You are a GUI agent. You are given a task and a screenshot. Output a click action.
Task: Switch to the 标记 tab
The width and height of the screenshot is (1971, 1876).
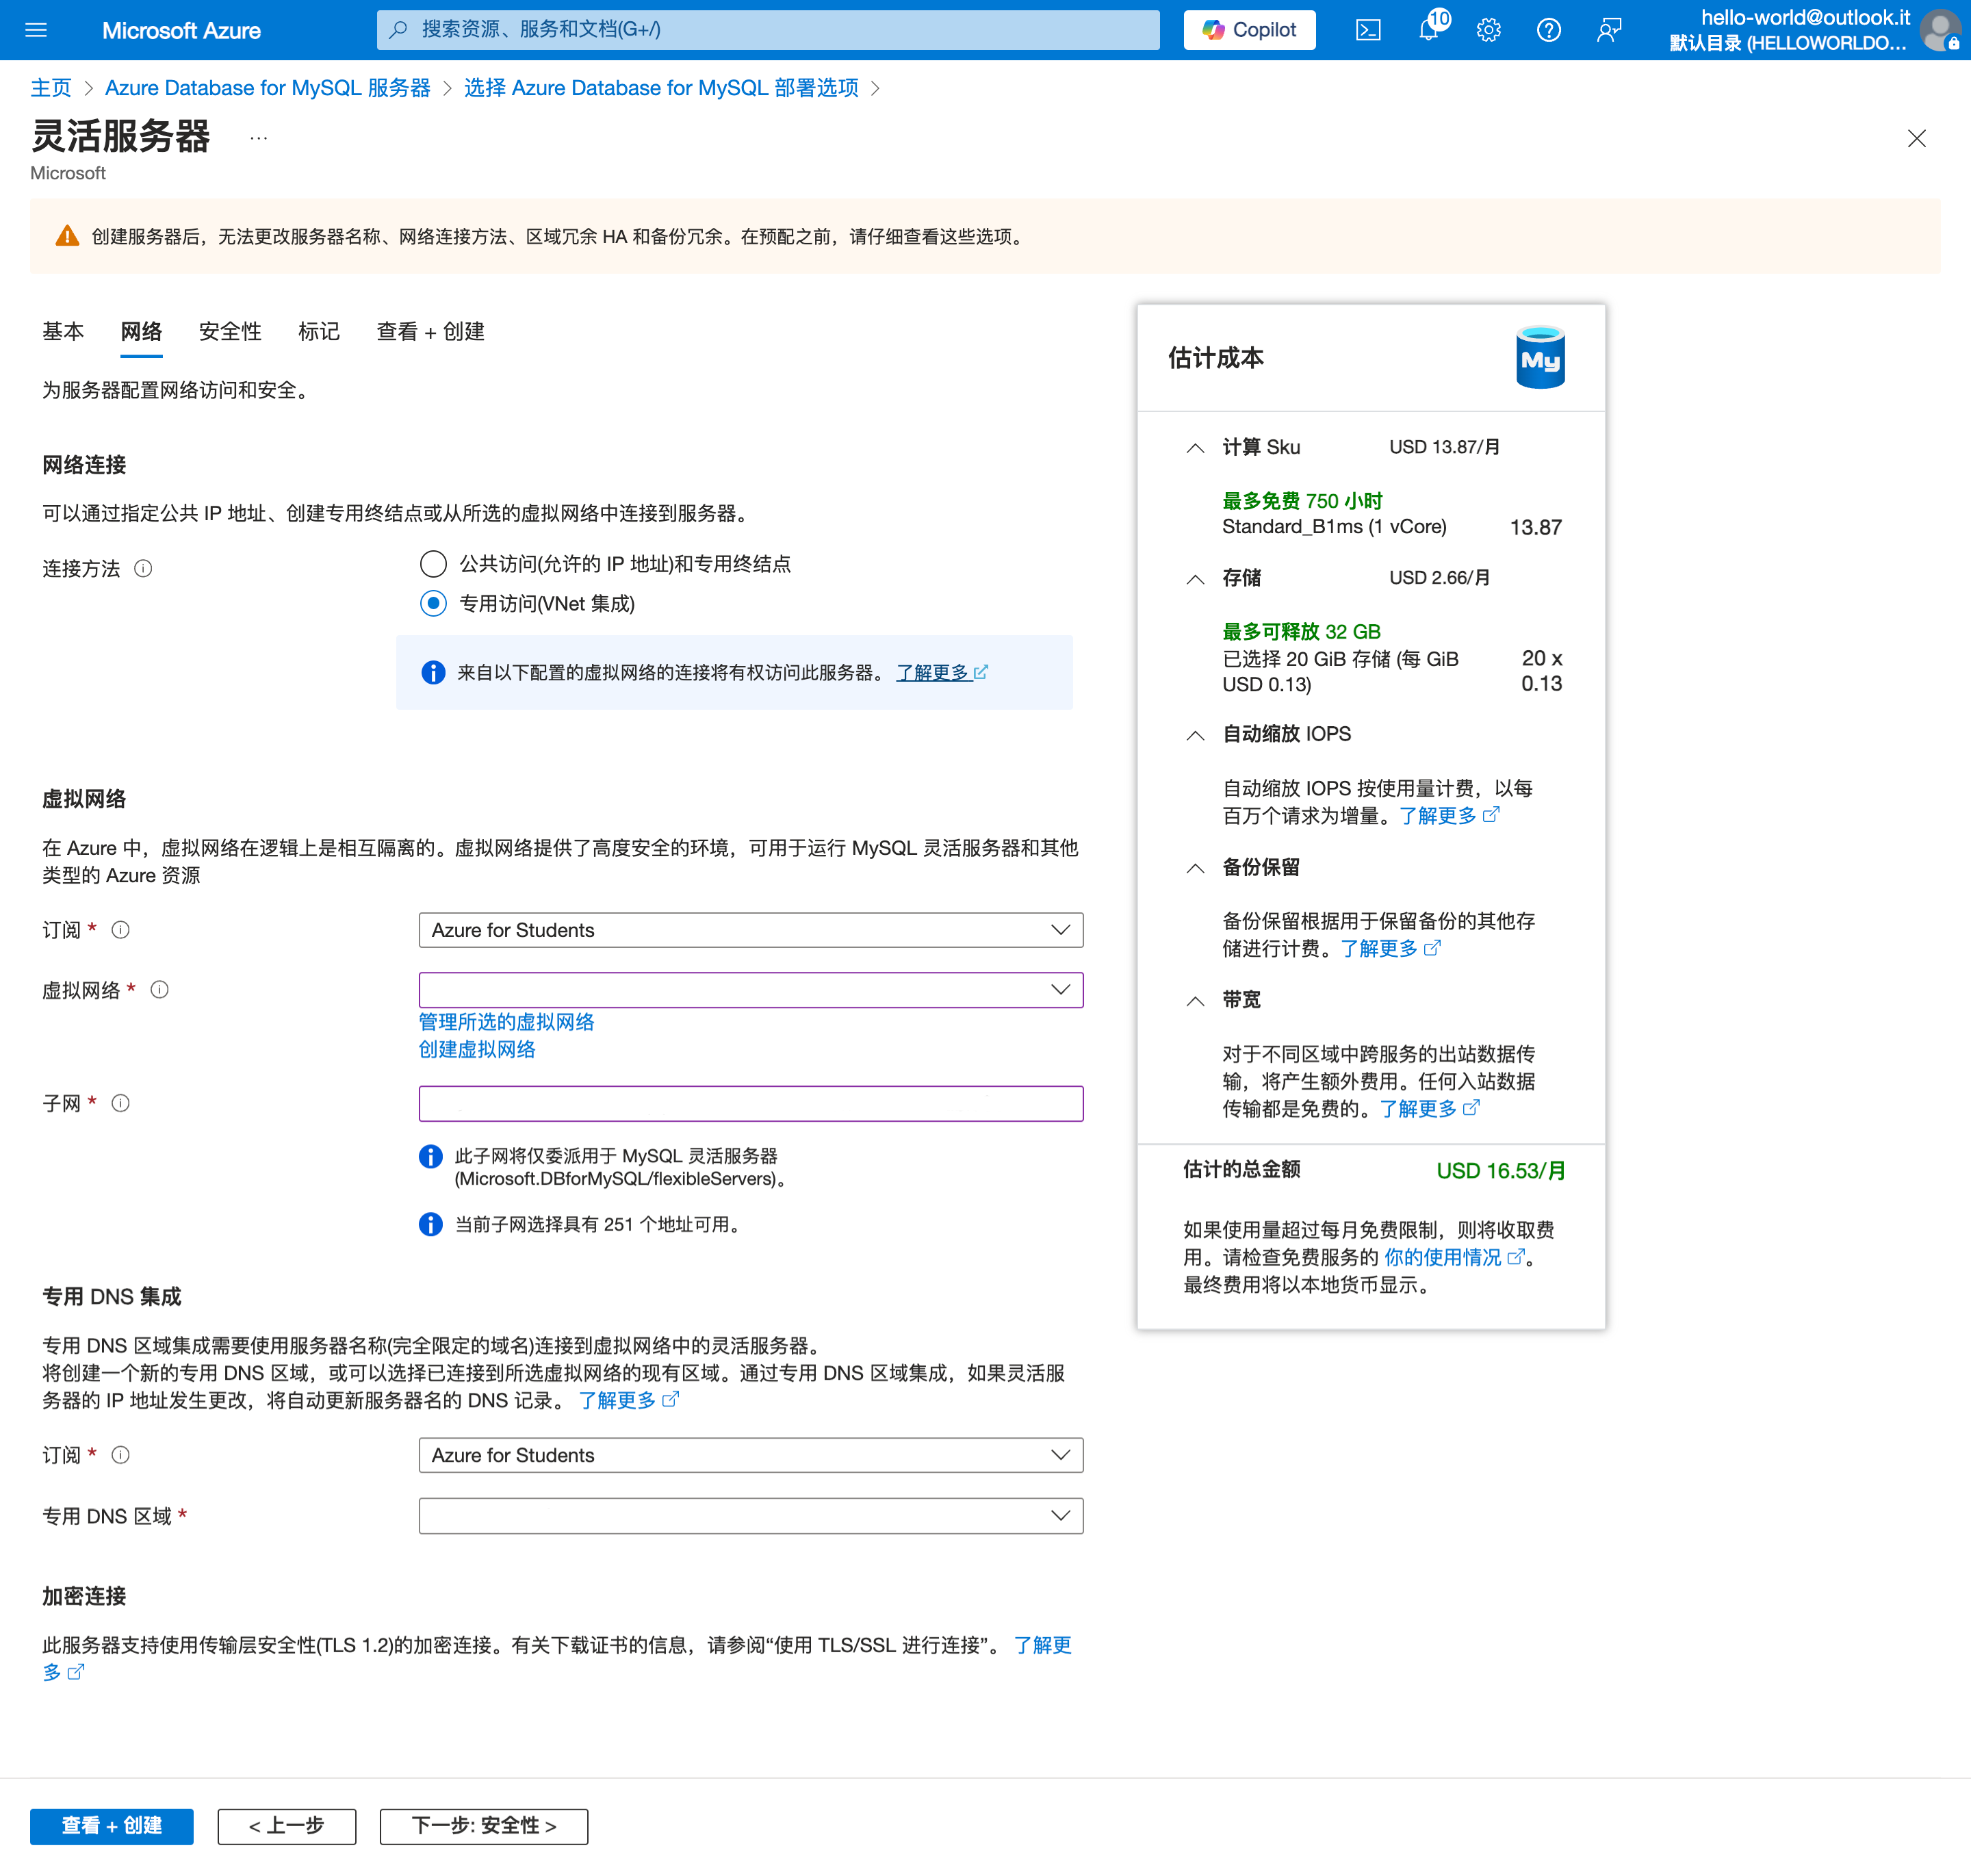click(x=318, y=331)
